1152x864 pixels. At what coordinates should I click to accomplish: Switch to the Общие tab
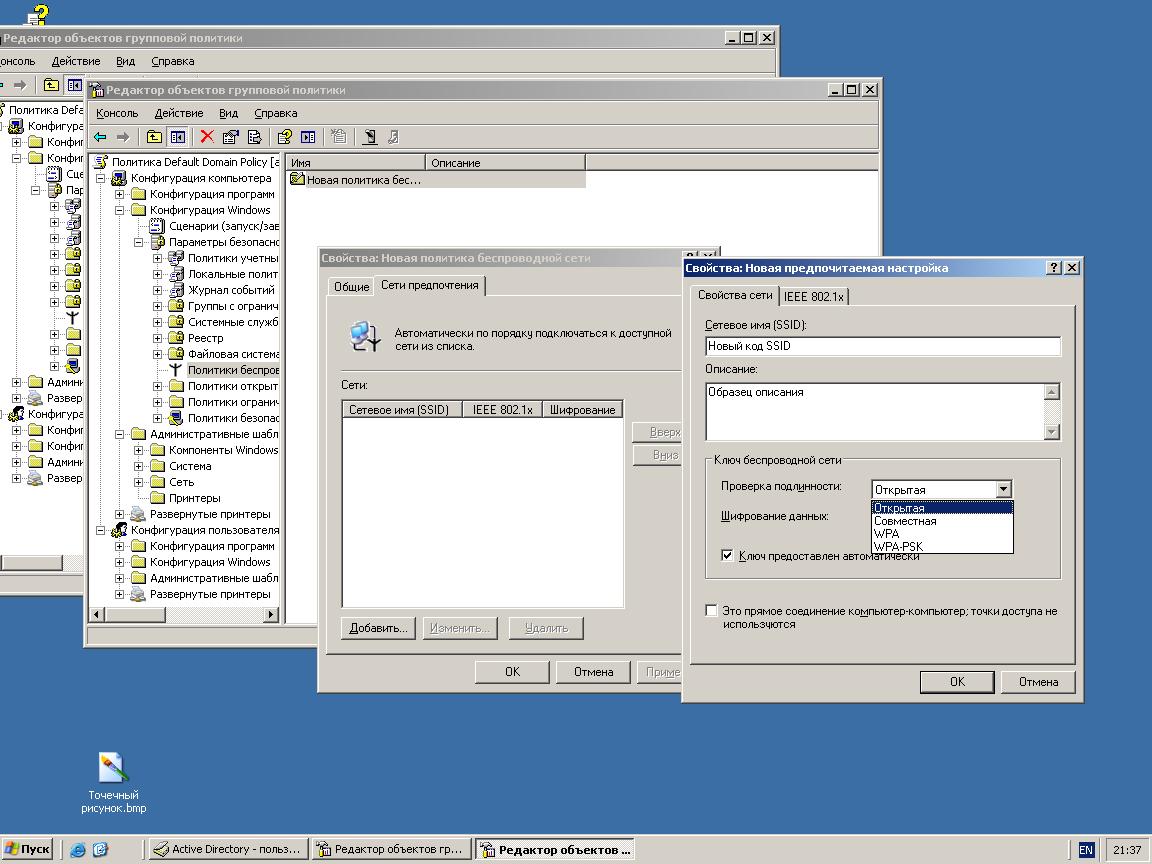point(351,287)
